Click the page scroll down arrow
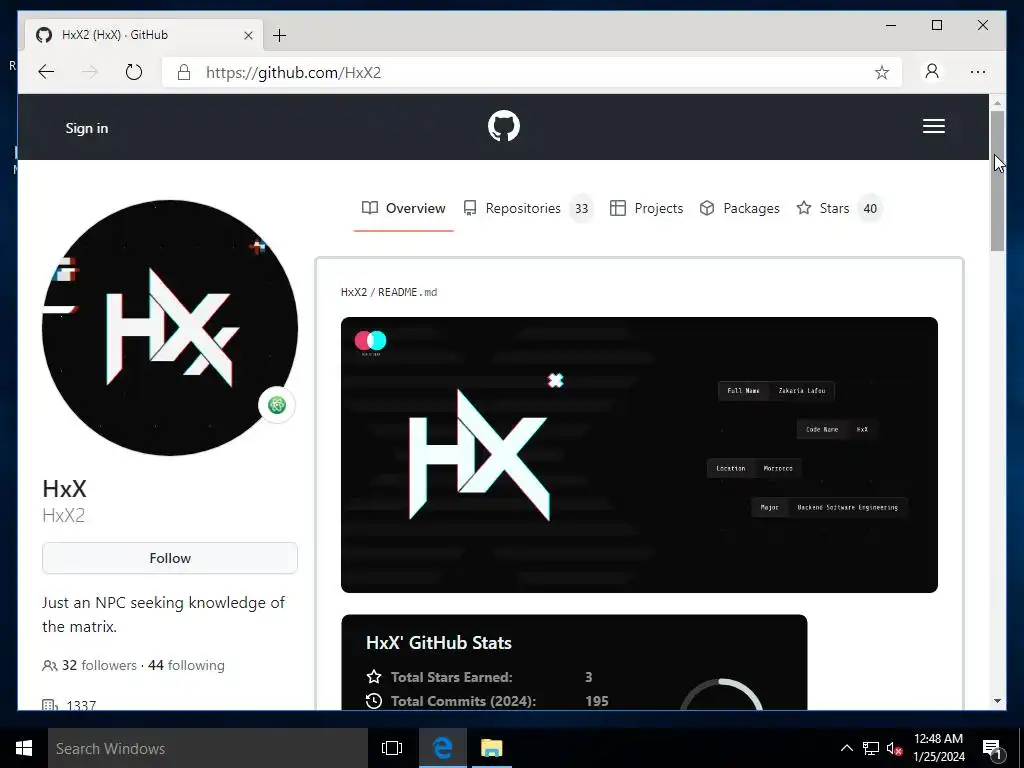 click(x=997, y=701)
